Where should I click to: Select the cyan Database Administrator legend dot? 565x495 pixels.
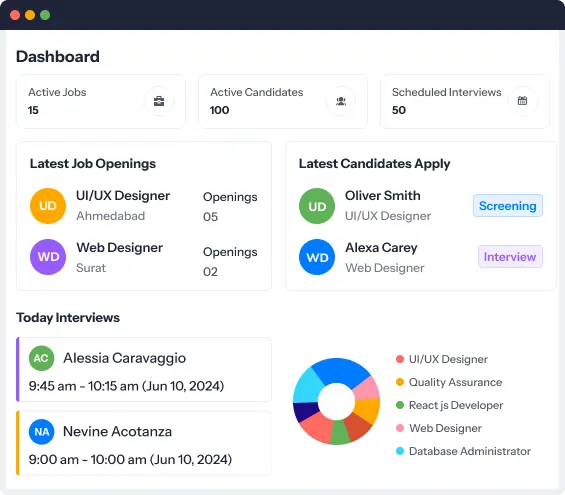(x=400, y=451)
